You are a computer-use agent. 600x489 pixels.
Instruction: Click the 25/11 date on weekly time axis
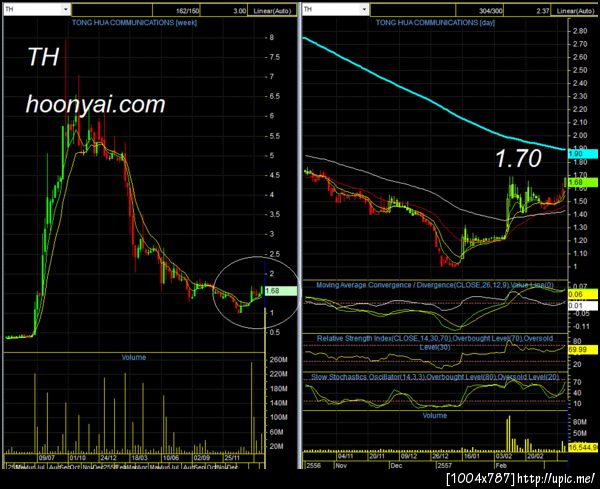[233, 458]
